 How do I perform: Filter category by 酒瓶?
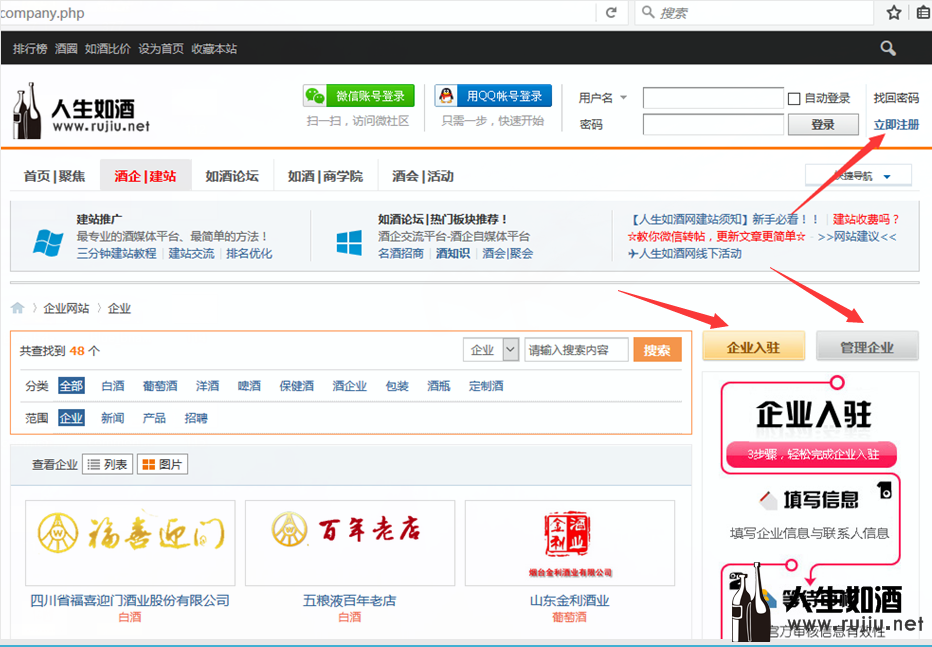tap(439, 386)
